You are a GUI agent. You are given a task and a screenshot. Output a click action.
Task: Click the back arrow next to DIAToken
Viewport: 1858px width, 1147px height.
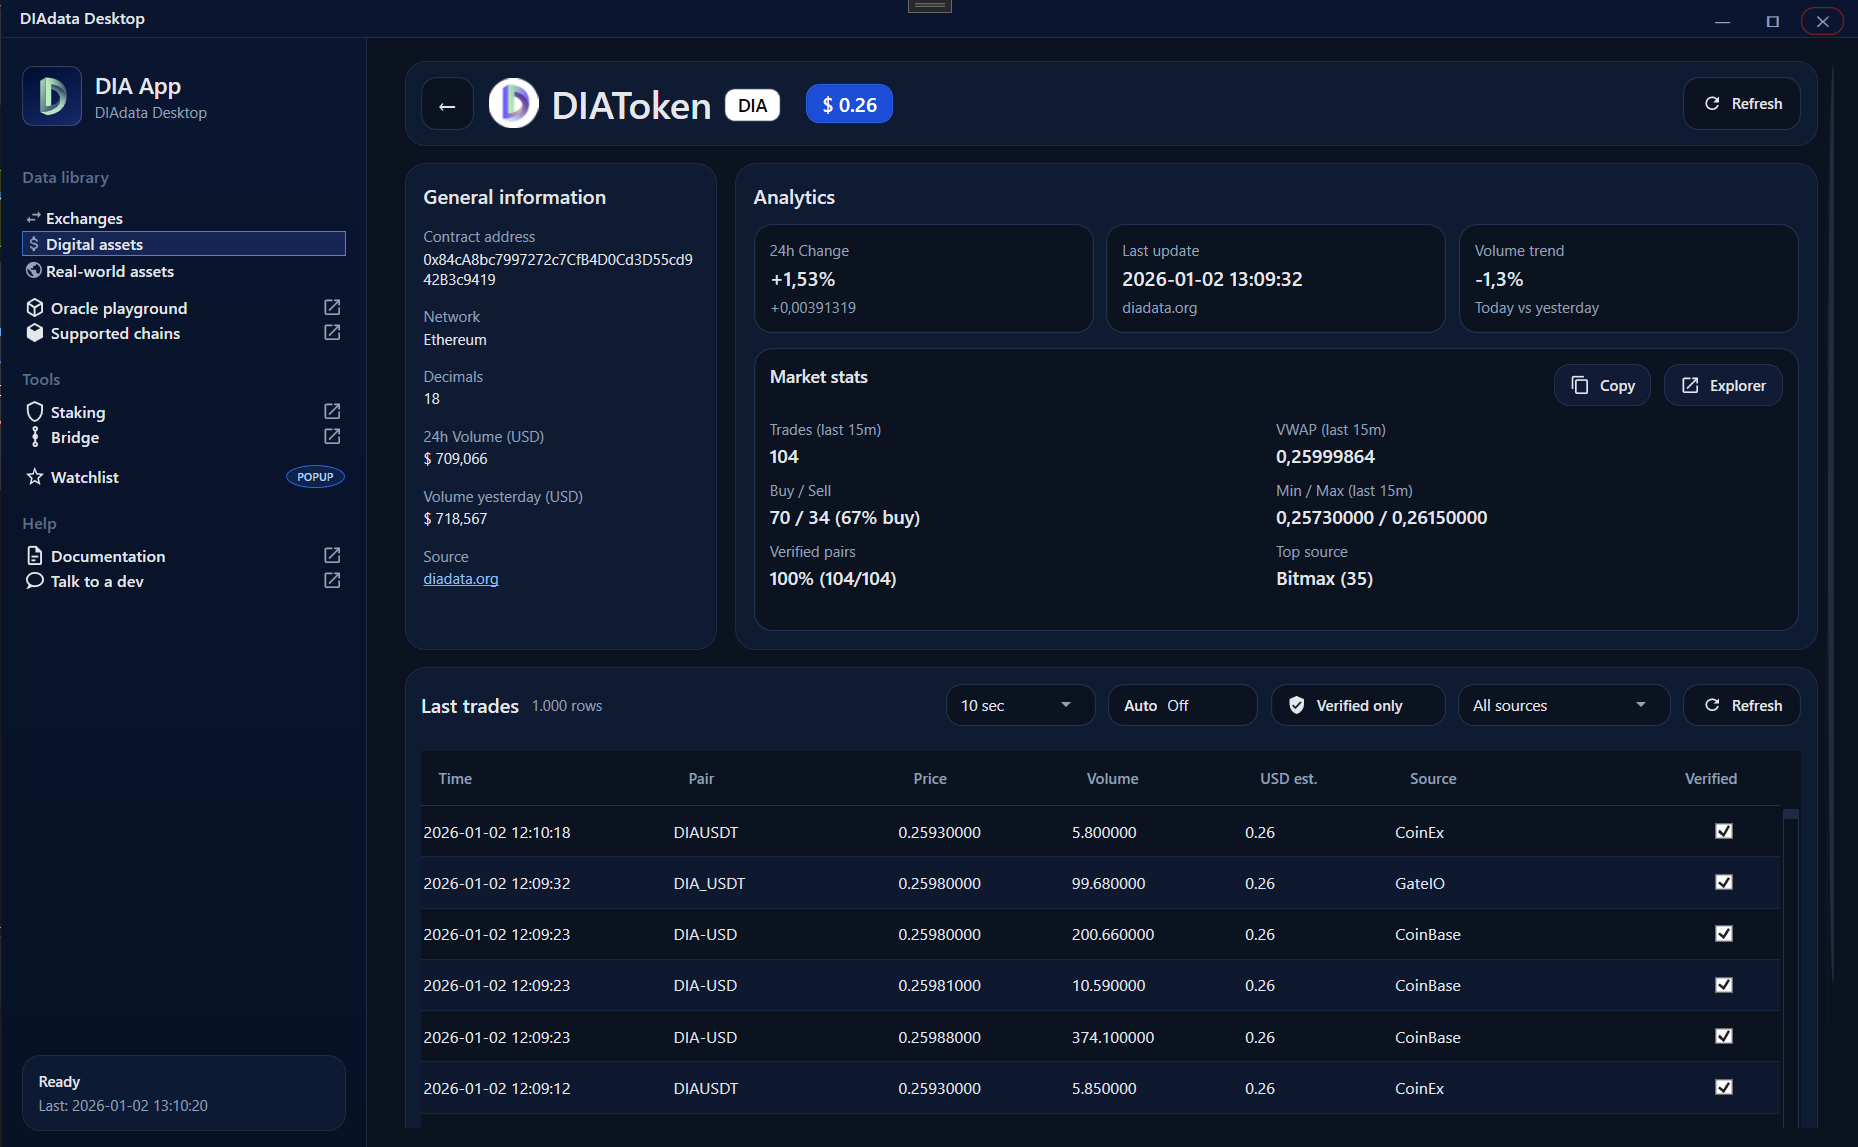447,105
